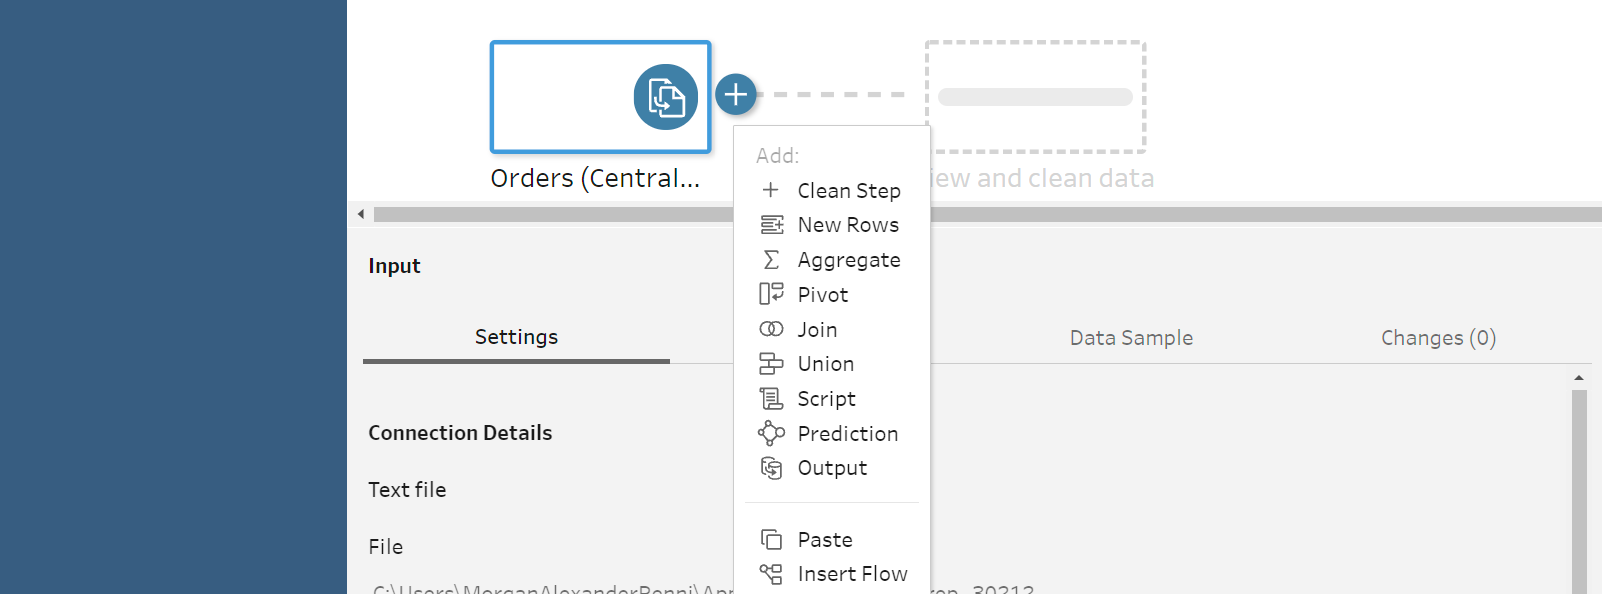Click the New Rows icon in menu

[771, 225]
